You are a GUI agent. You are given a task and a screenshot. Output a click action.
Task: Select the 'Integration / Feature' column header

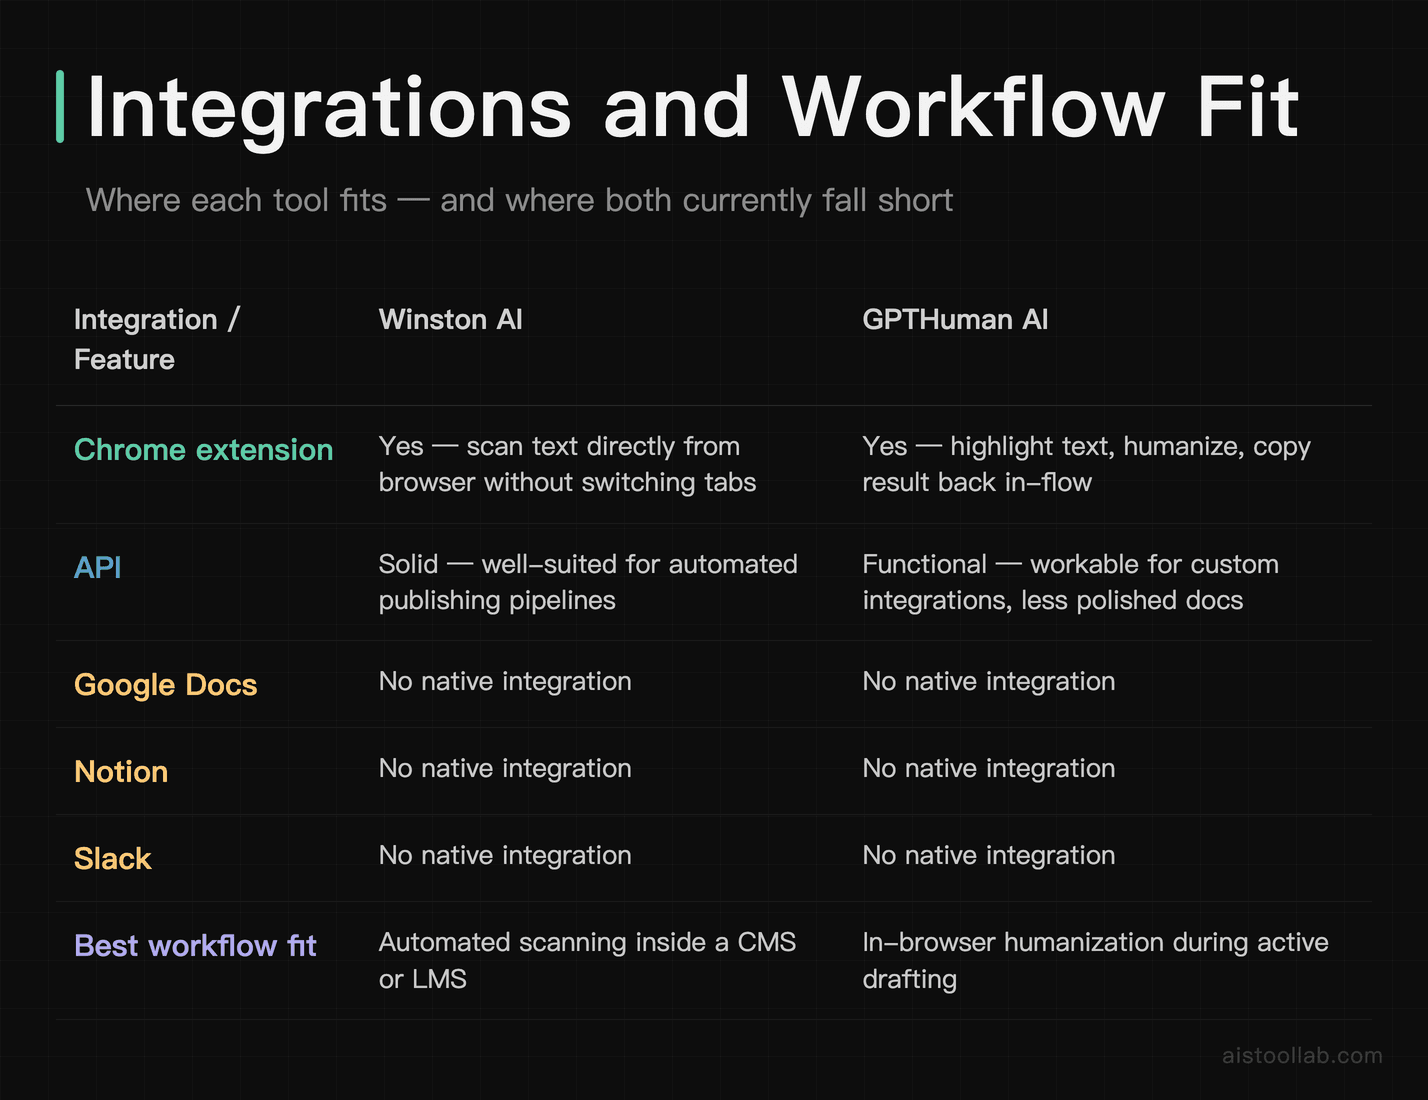point(157,339)
